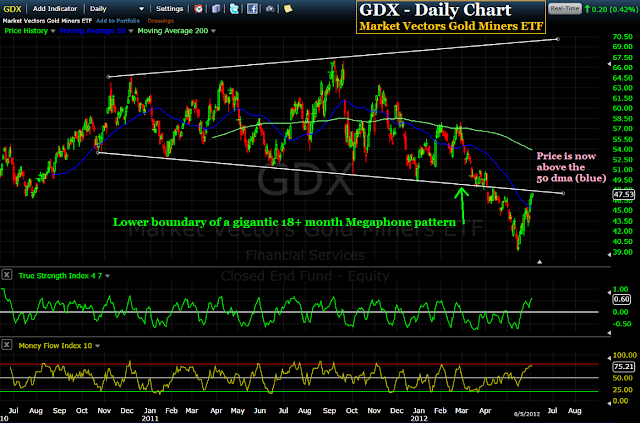Click the 70.50 price axis label
The width and height of the screenshot is (640, 423).
click(623, 37)
